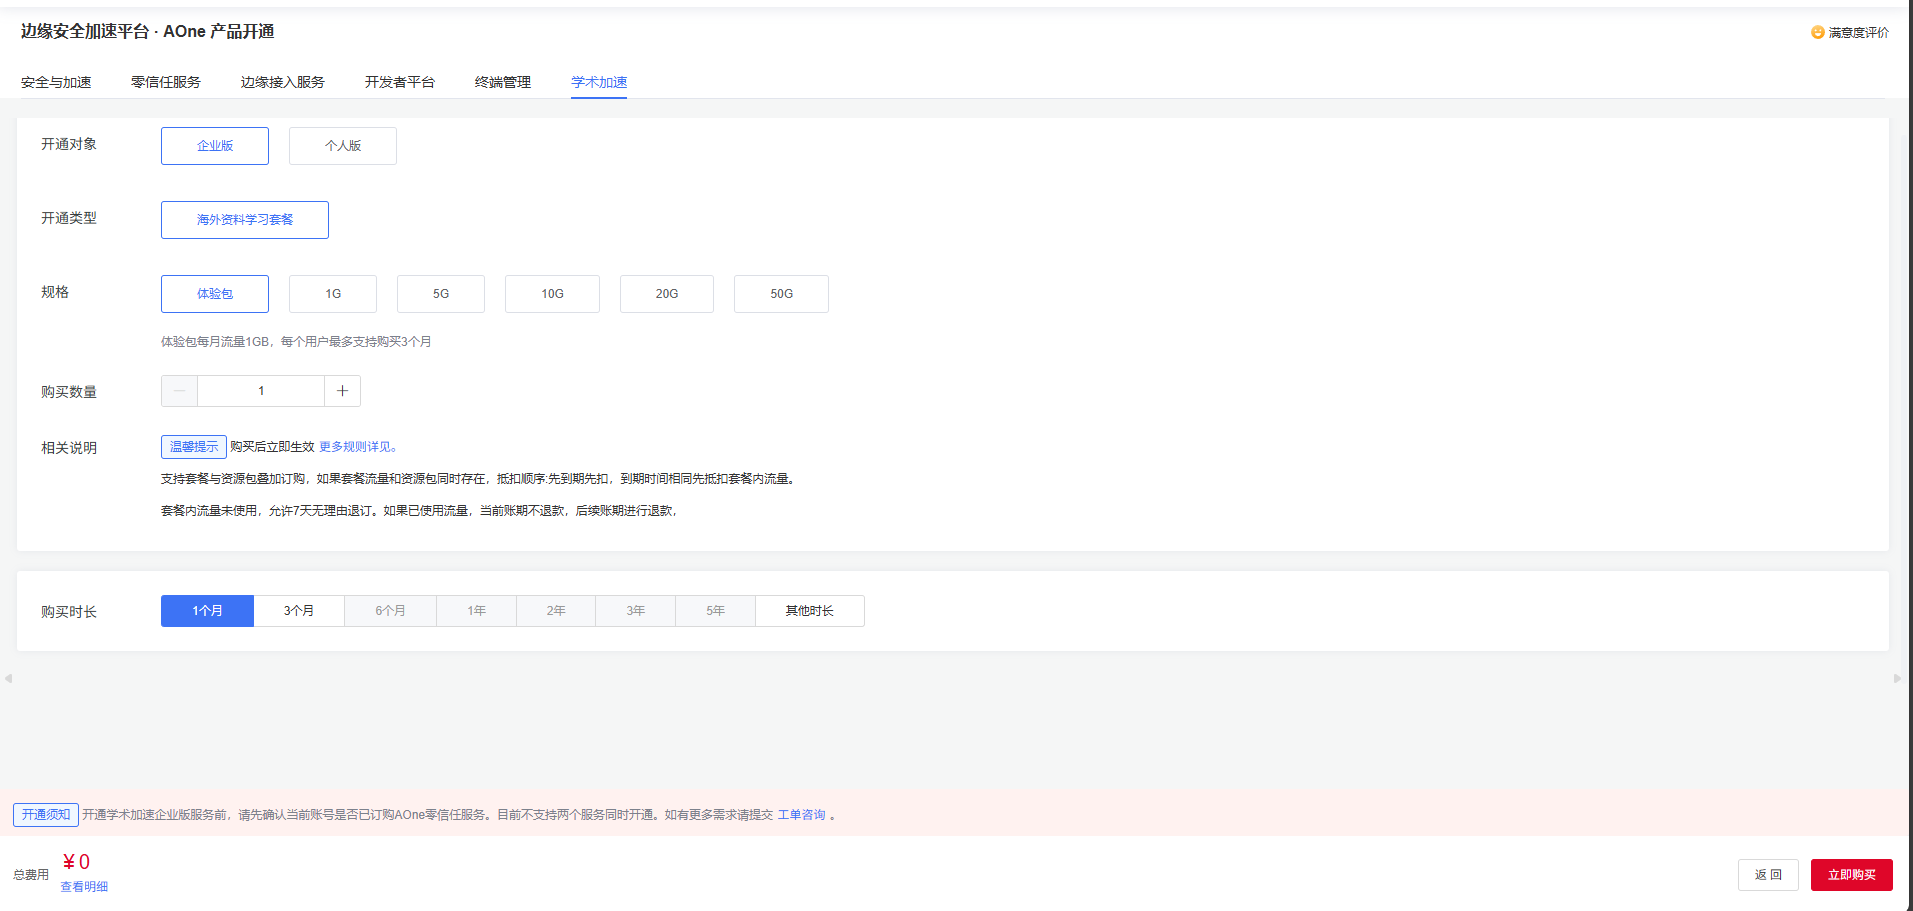Screen dimensions: 1913x911
Task: Select the 海外资料学习套餐 type
Action: [245, 220]
